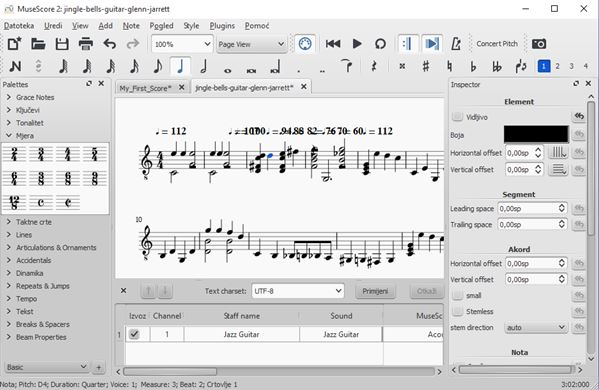
Task: Open the zoom 100% dropdown
Action: pyautogui.click(x=182, y=44)
